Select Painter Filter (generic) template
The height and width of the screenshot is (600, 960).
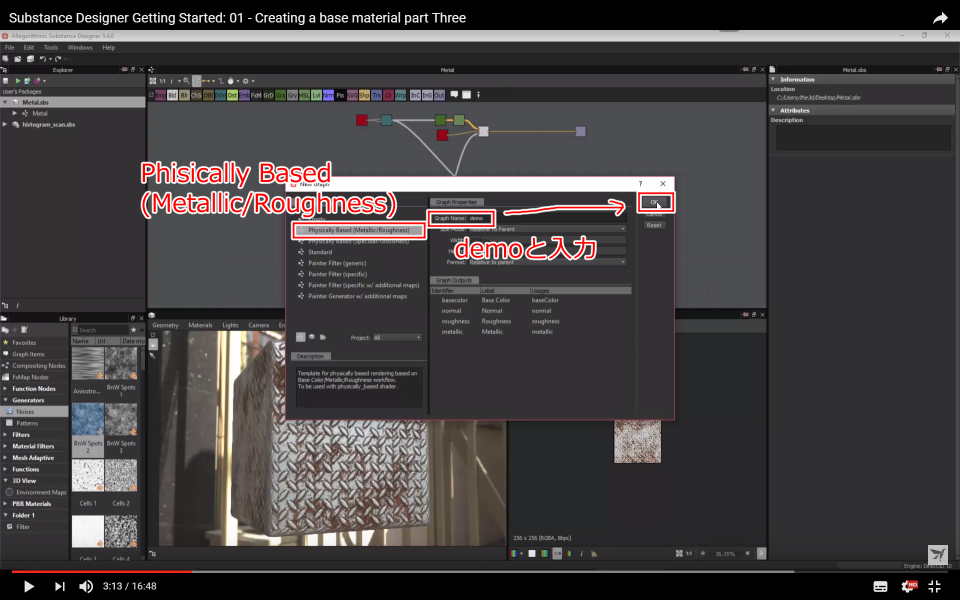(337, 263)
